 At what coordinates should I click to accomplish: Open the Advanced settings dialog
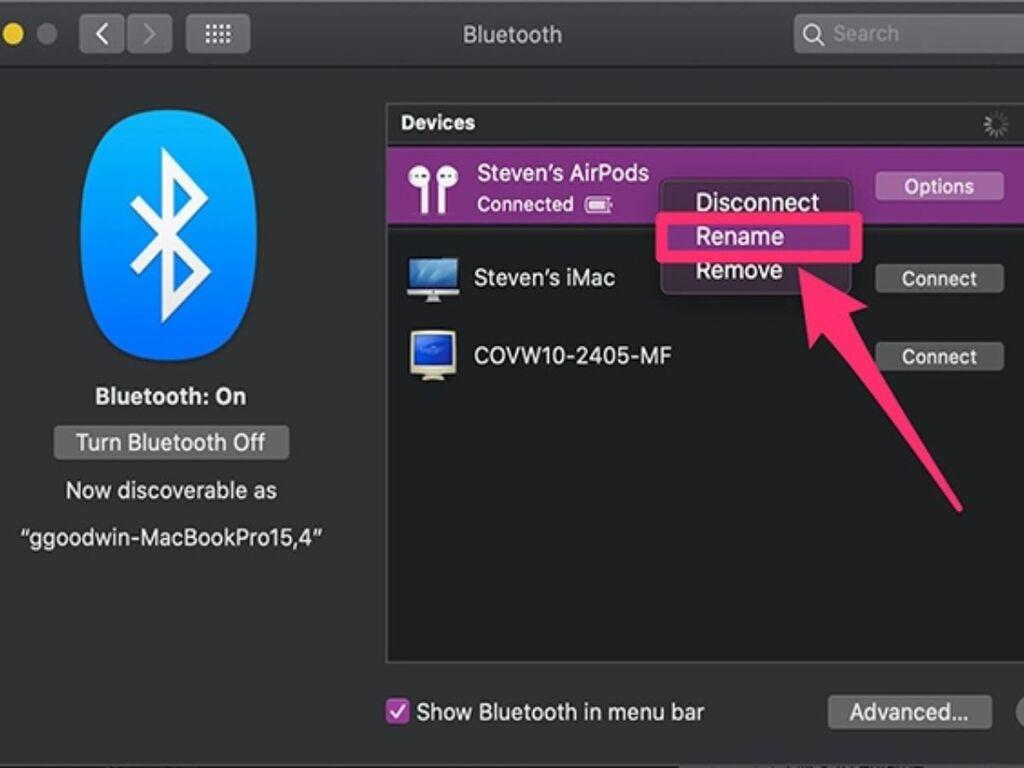910,712
